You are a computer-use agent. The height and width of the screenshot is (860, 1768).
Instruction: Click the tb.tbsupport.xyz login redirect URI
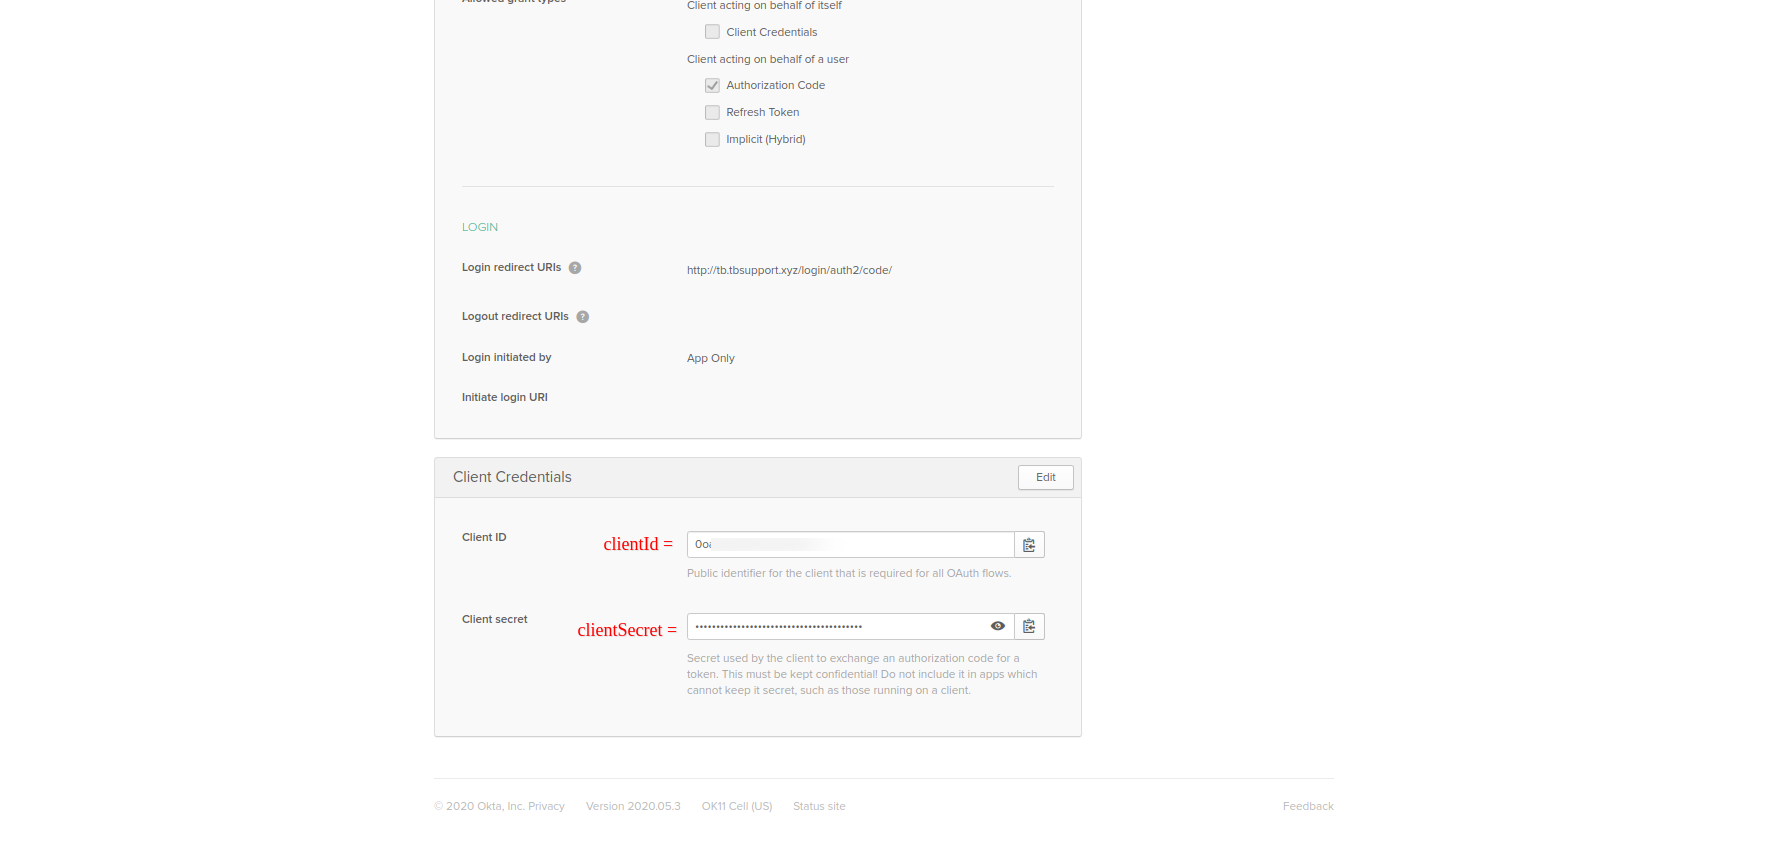[x=789, y=271]
